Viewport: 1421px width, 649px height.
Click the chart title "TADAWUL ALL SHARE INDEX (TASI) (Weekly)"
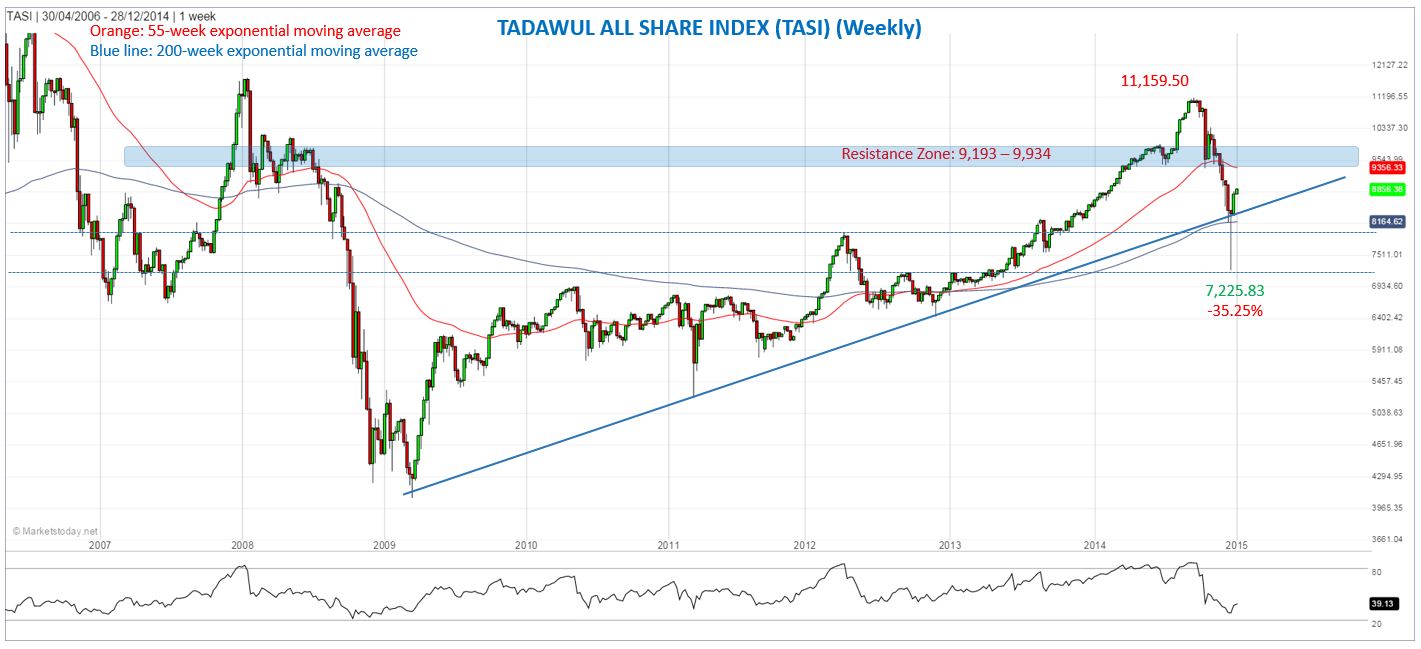709,29
